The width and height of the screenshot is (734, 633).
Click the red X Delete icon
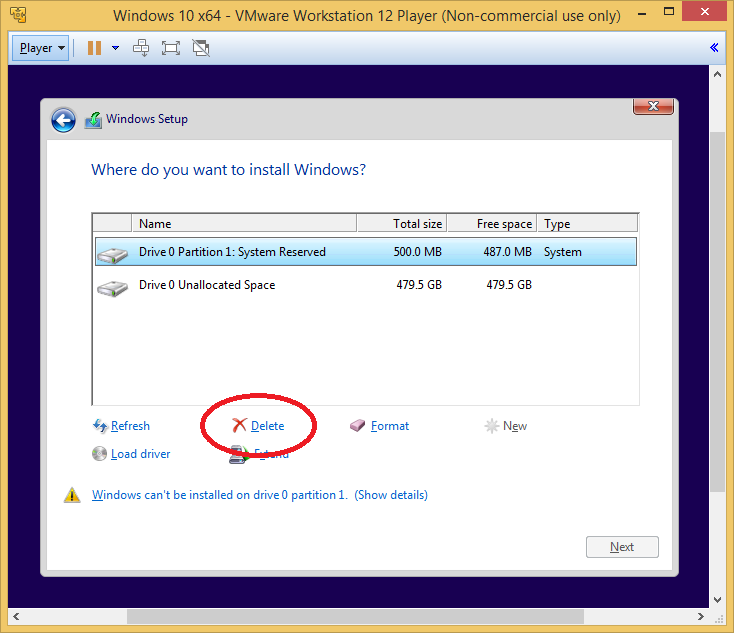pos(239,425)
